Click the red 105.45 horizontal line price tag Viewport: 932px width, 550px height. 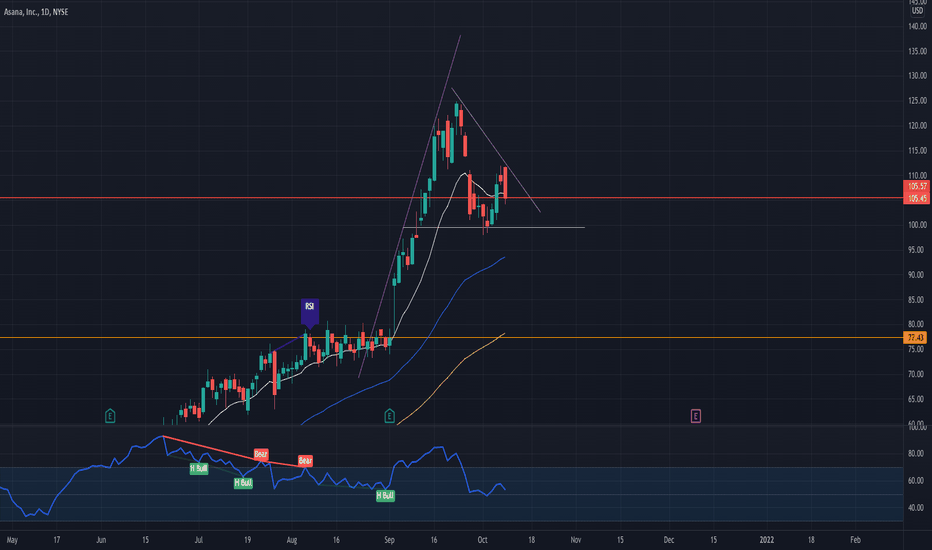click(x=917, y=199)
